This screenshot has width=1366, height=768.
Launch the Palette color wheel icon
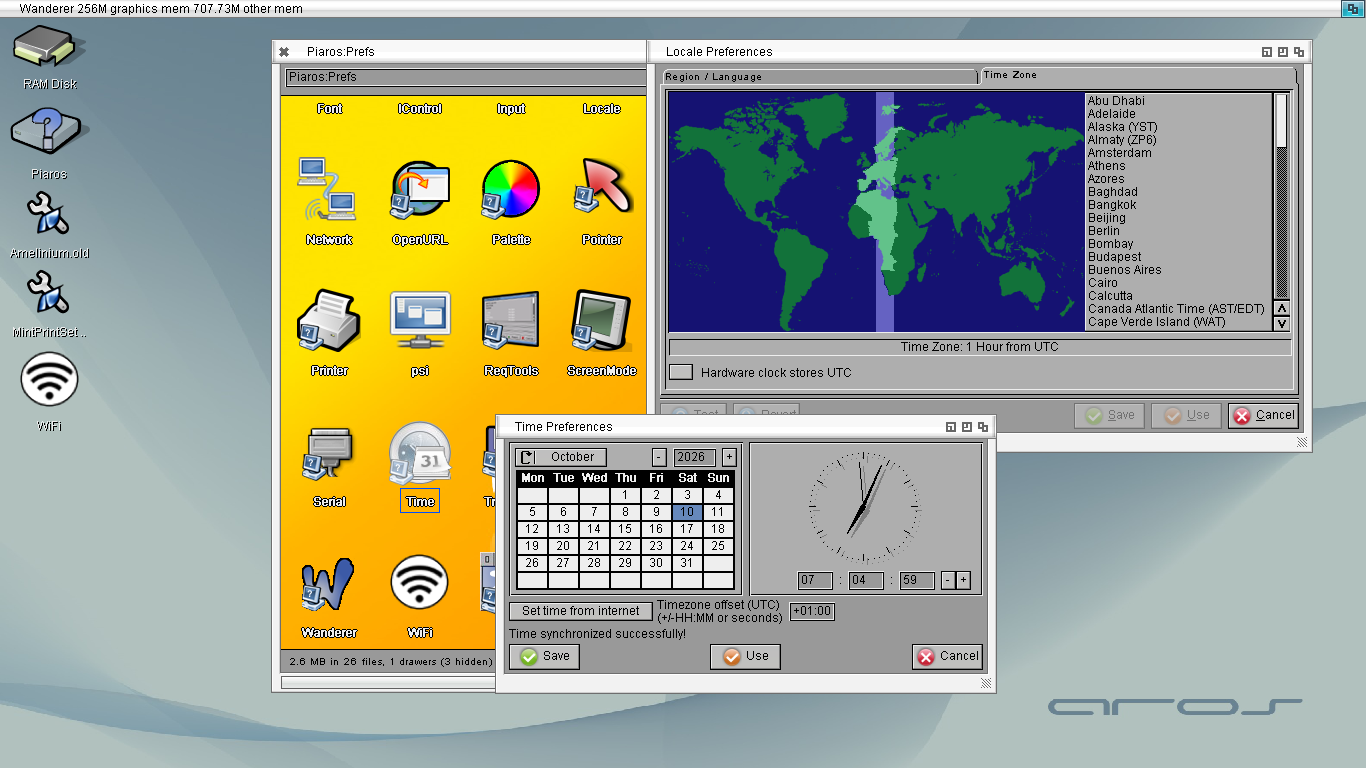(x=511, y=190)
